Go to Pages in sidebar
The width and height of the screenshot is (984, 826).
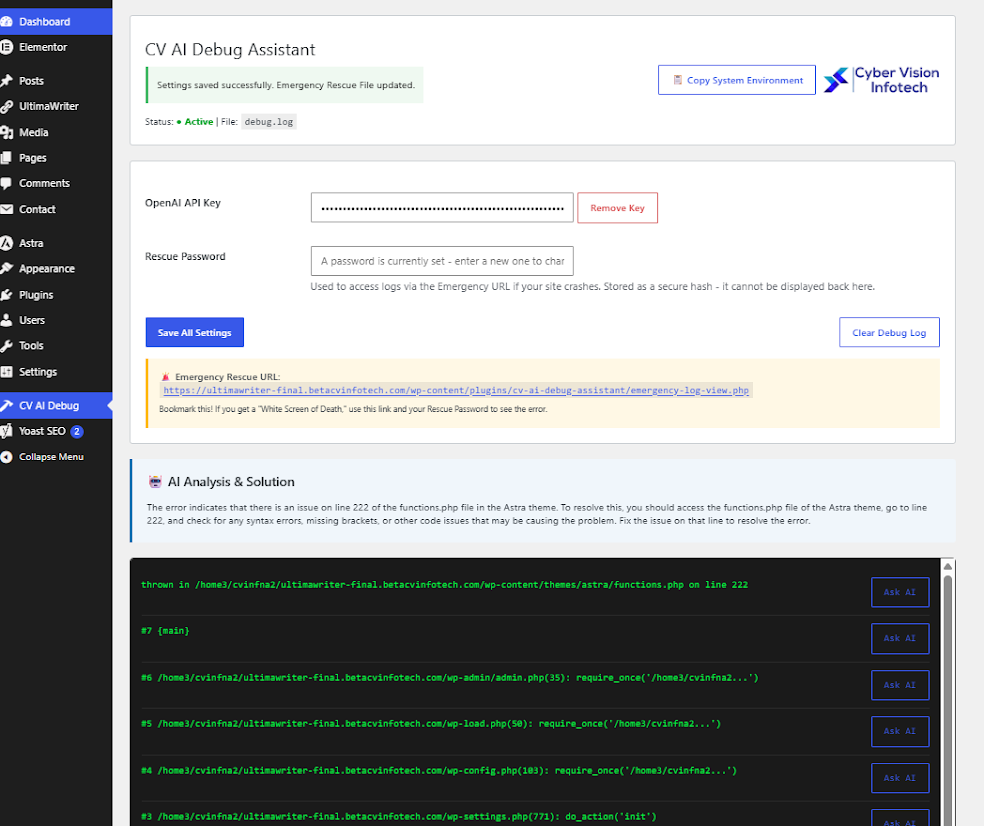tap(56, 158)
